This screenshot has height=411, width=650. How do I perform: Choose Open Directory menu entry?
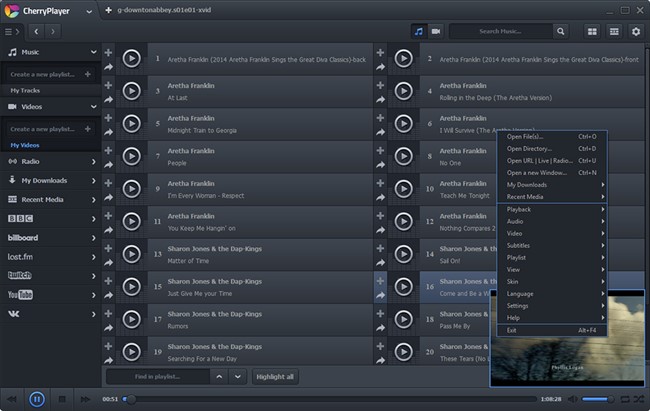[x=552, y=149]
